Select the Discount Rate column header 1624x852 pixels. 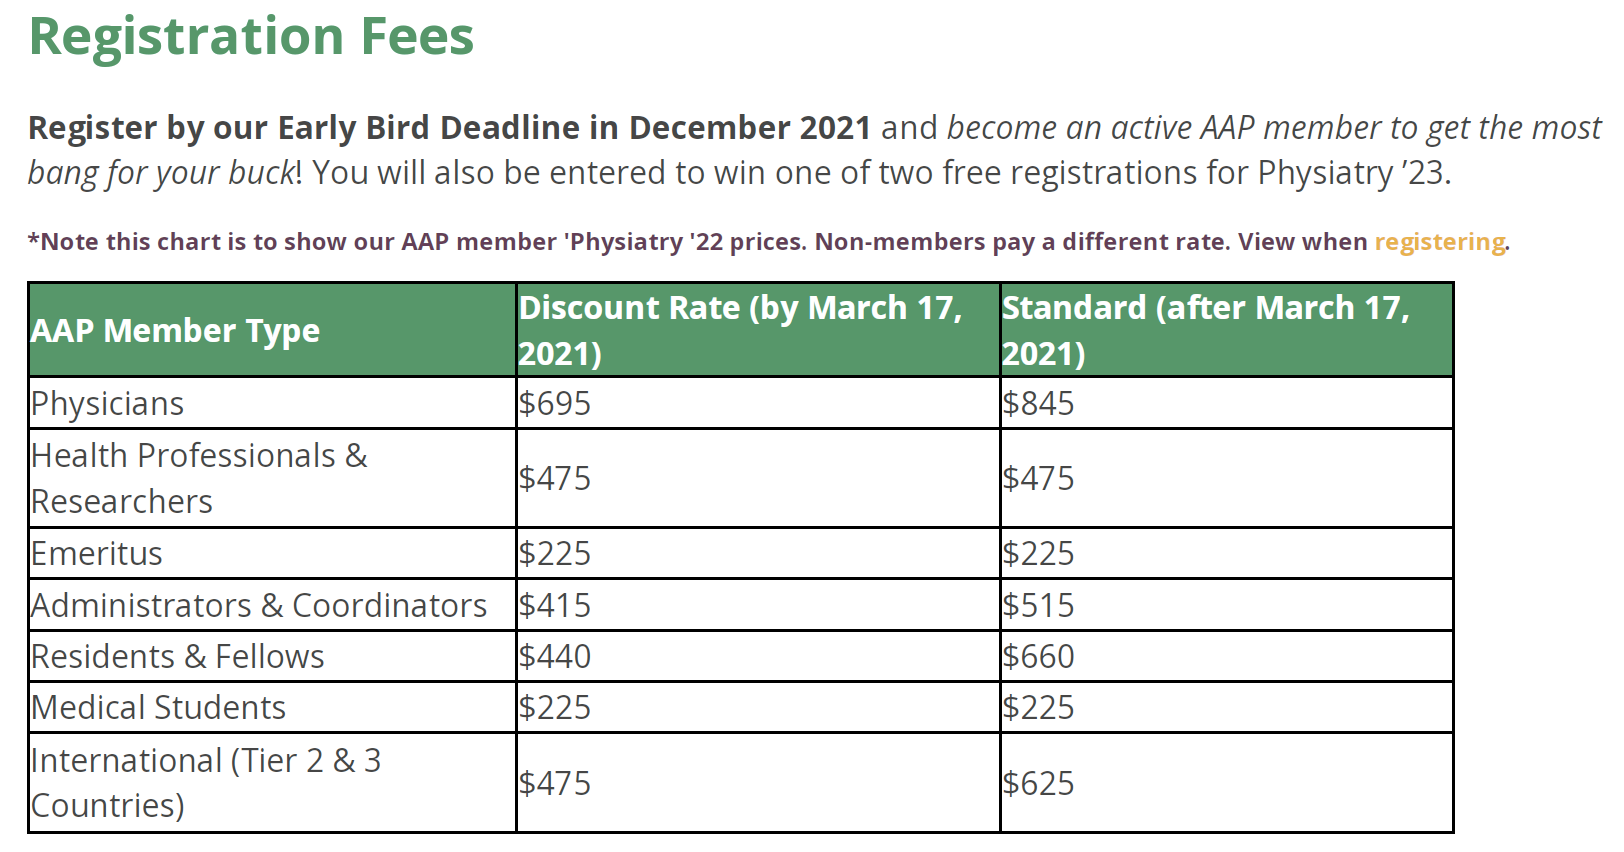coord(758,330)
